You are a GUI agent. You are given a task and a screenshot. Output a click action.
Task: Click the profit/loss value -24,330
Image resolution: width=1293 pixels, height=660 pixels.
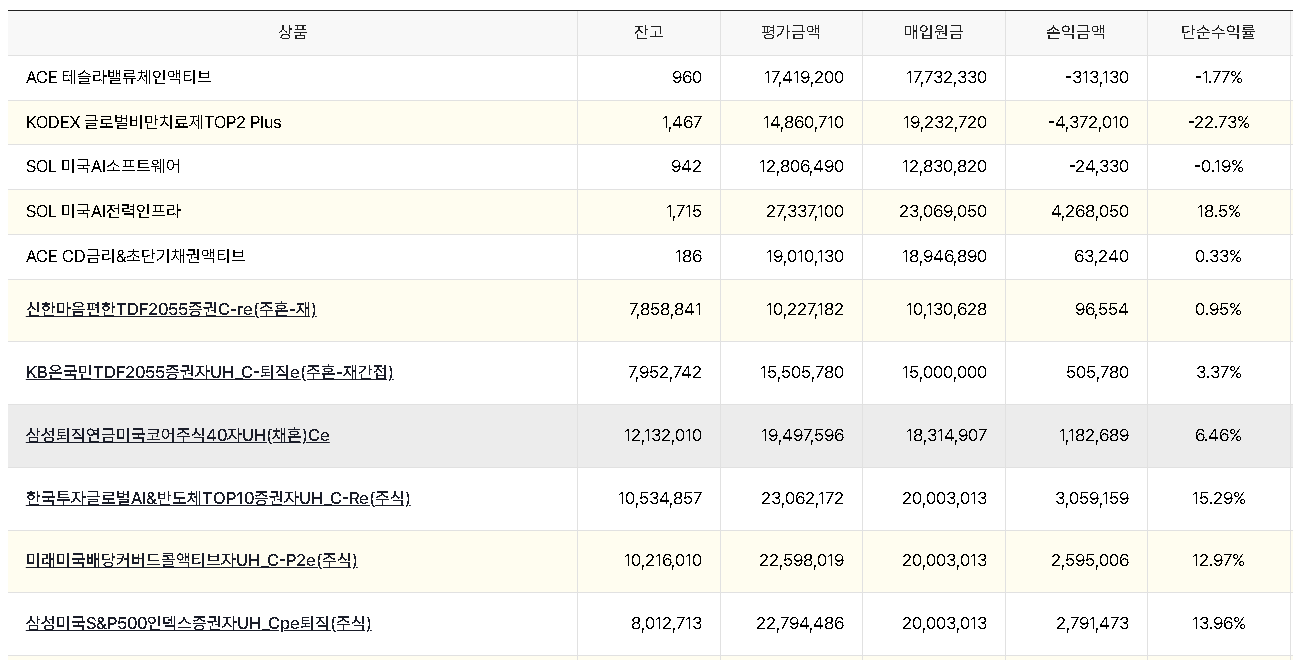1101,166
